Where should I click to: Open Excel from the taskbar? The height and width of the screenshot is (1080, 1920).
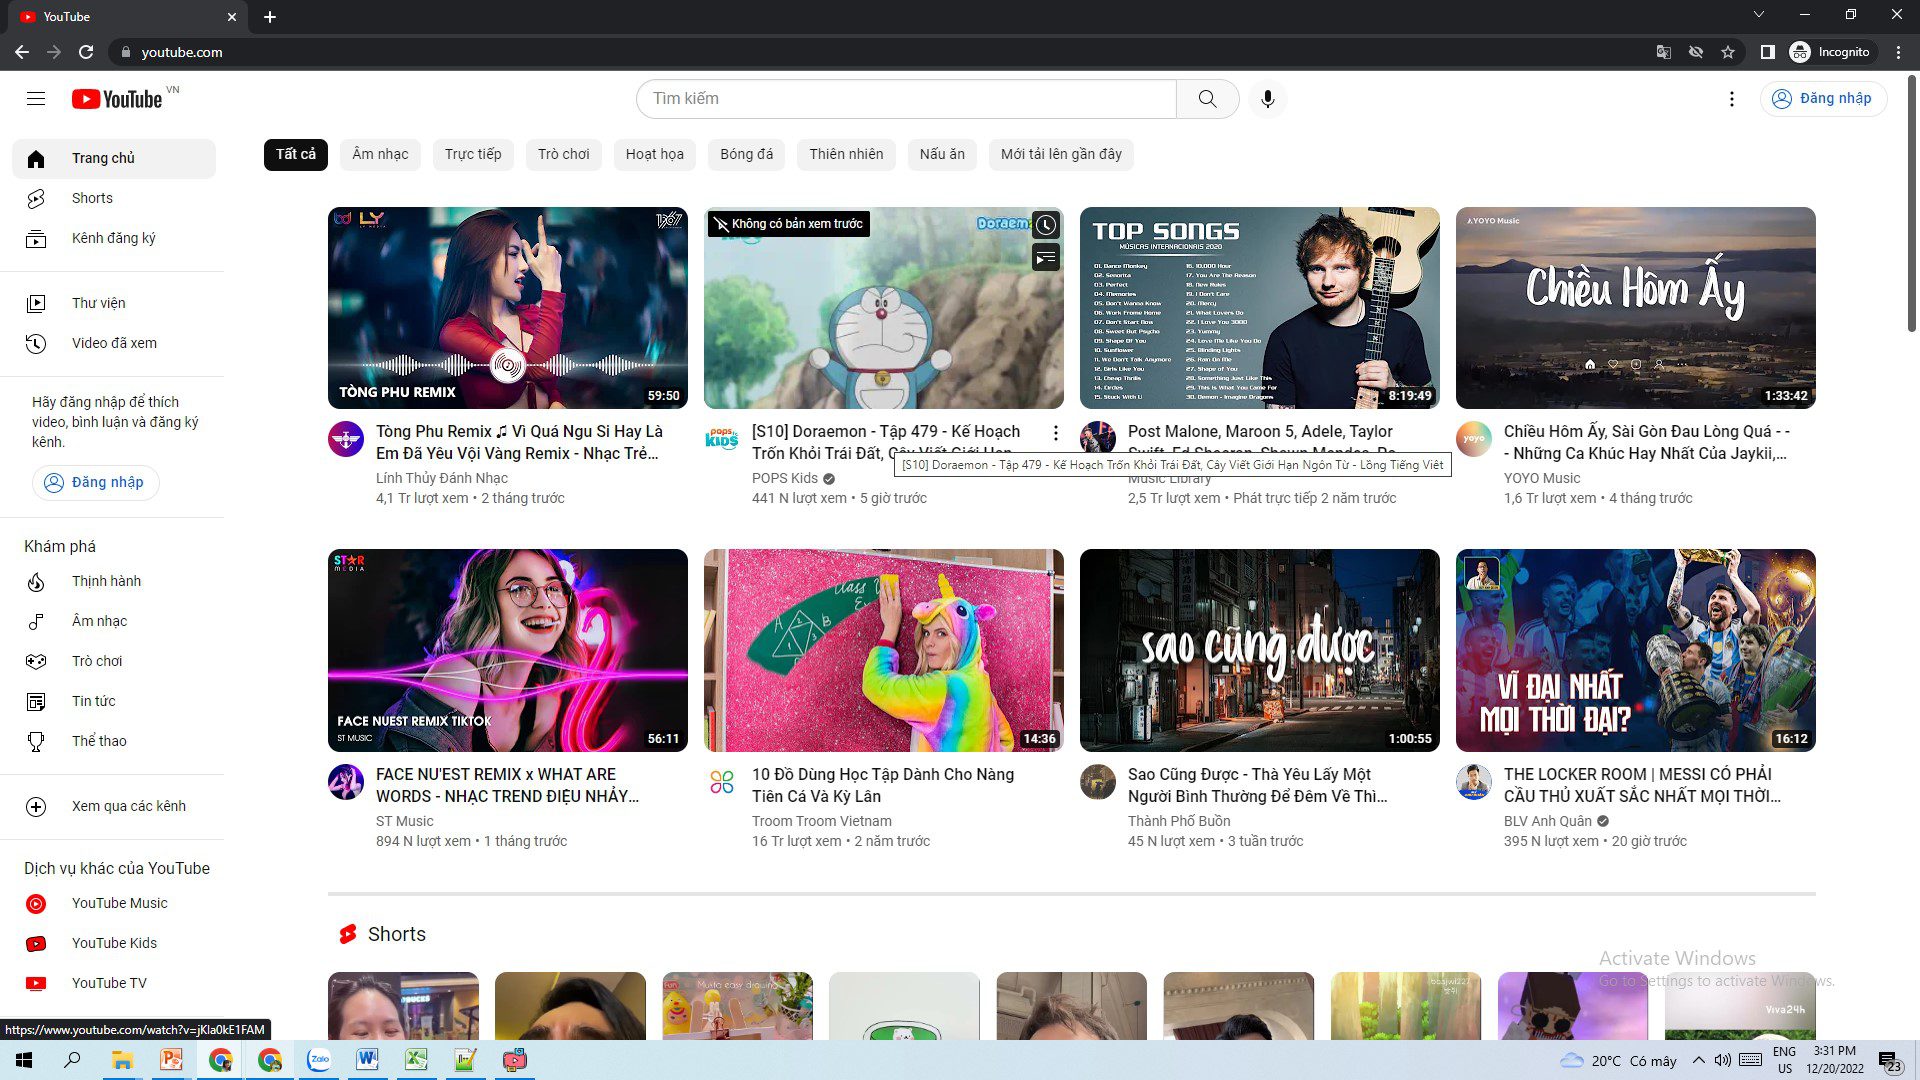pyautogui.click(x=416, y=1060)
